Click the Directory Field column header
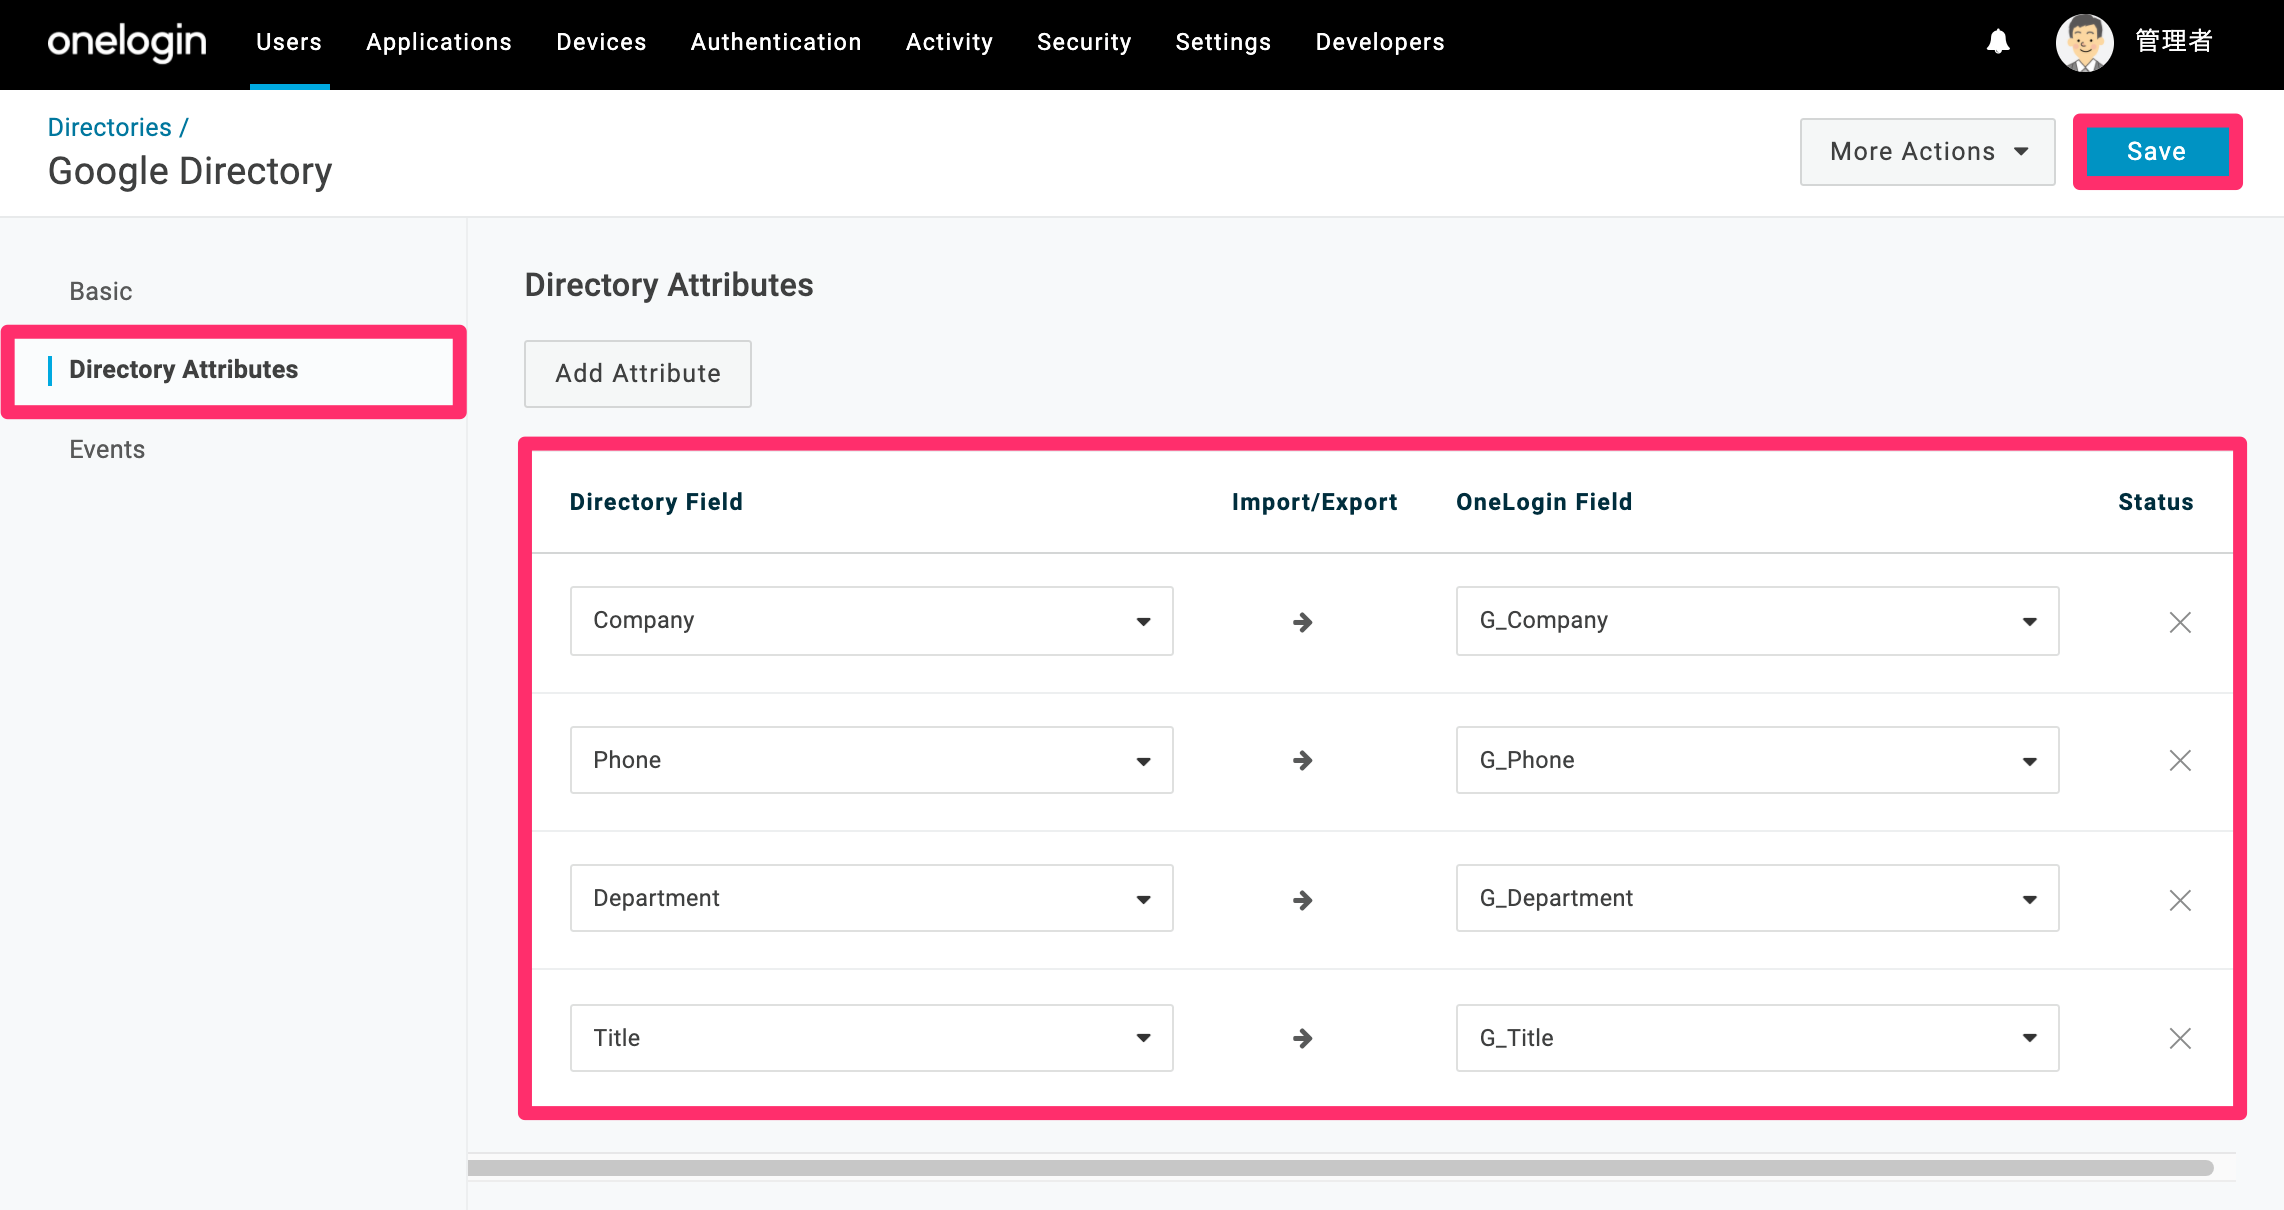Screen dimensions: 2284x1210 656,502
